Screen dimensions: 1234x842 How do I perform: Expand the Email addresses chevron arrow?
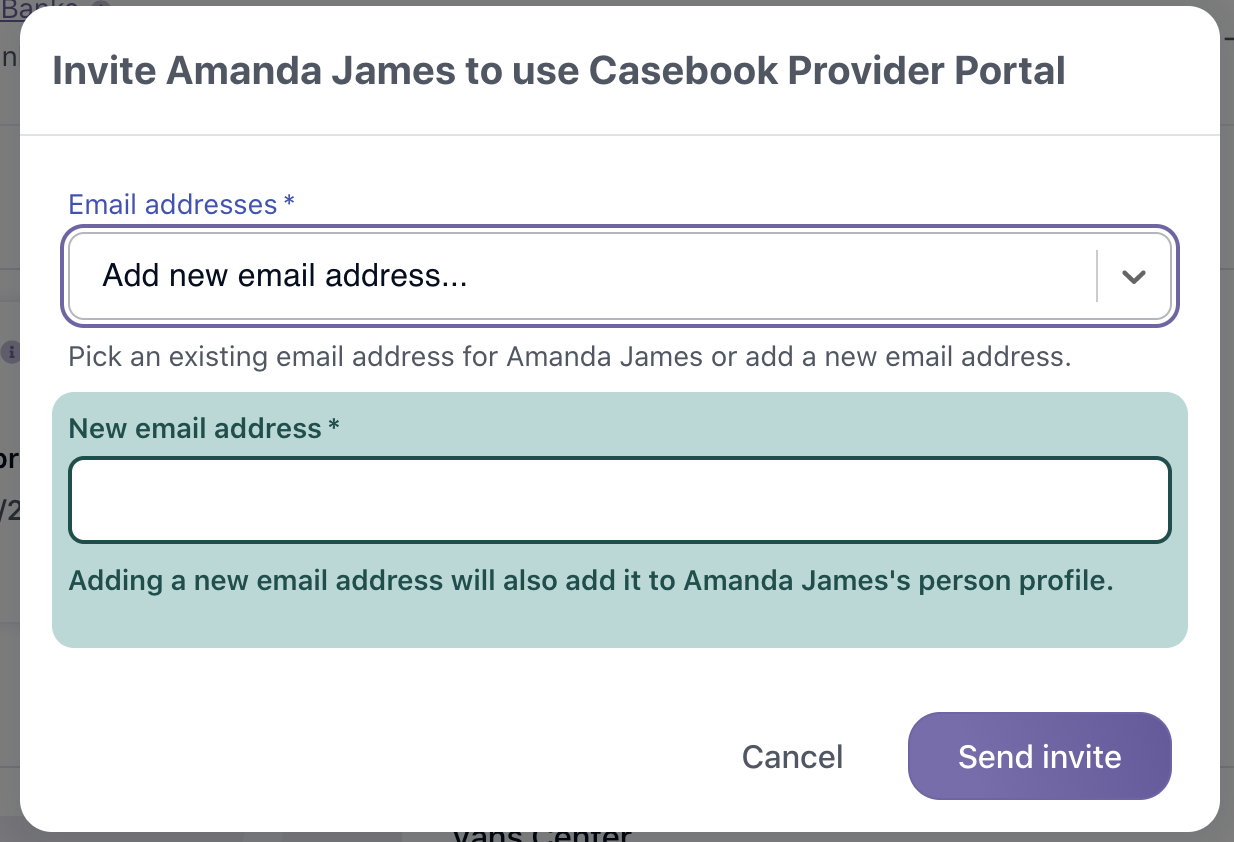pyautogui.click(x=1133, y=277)
